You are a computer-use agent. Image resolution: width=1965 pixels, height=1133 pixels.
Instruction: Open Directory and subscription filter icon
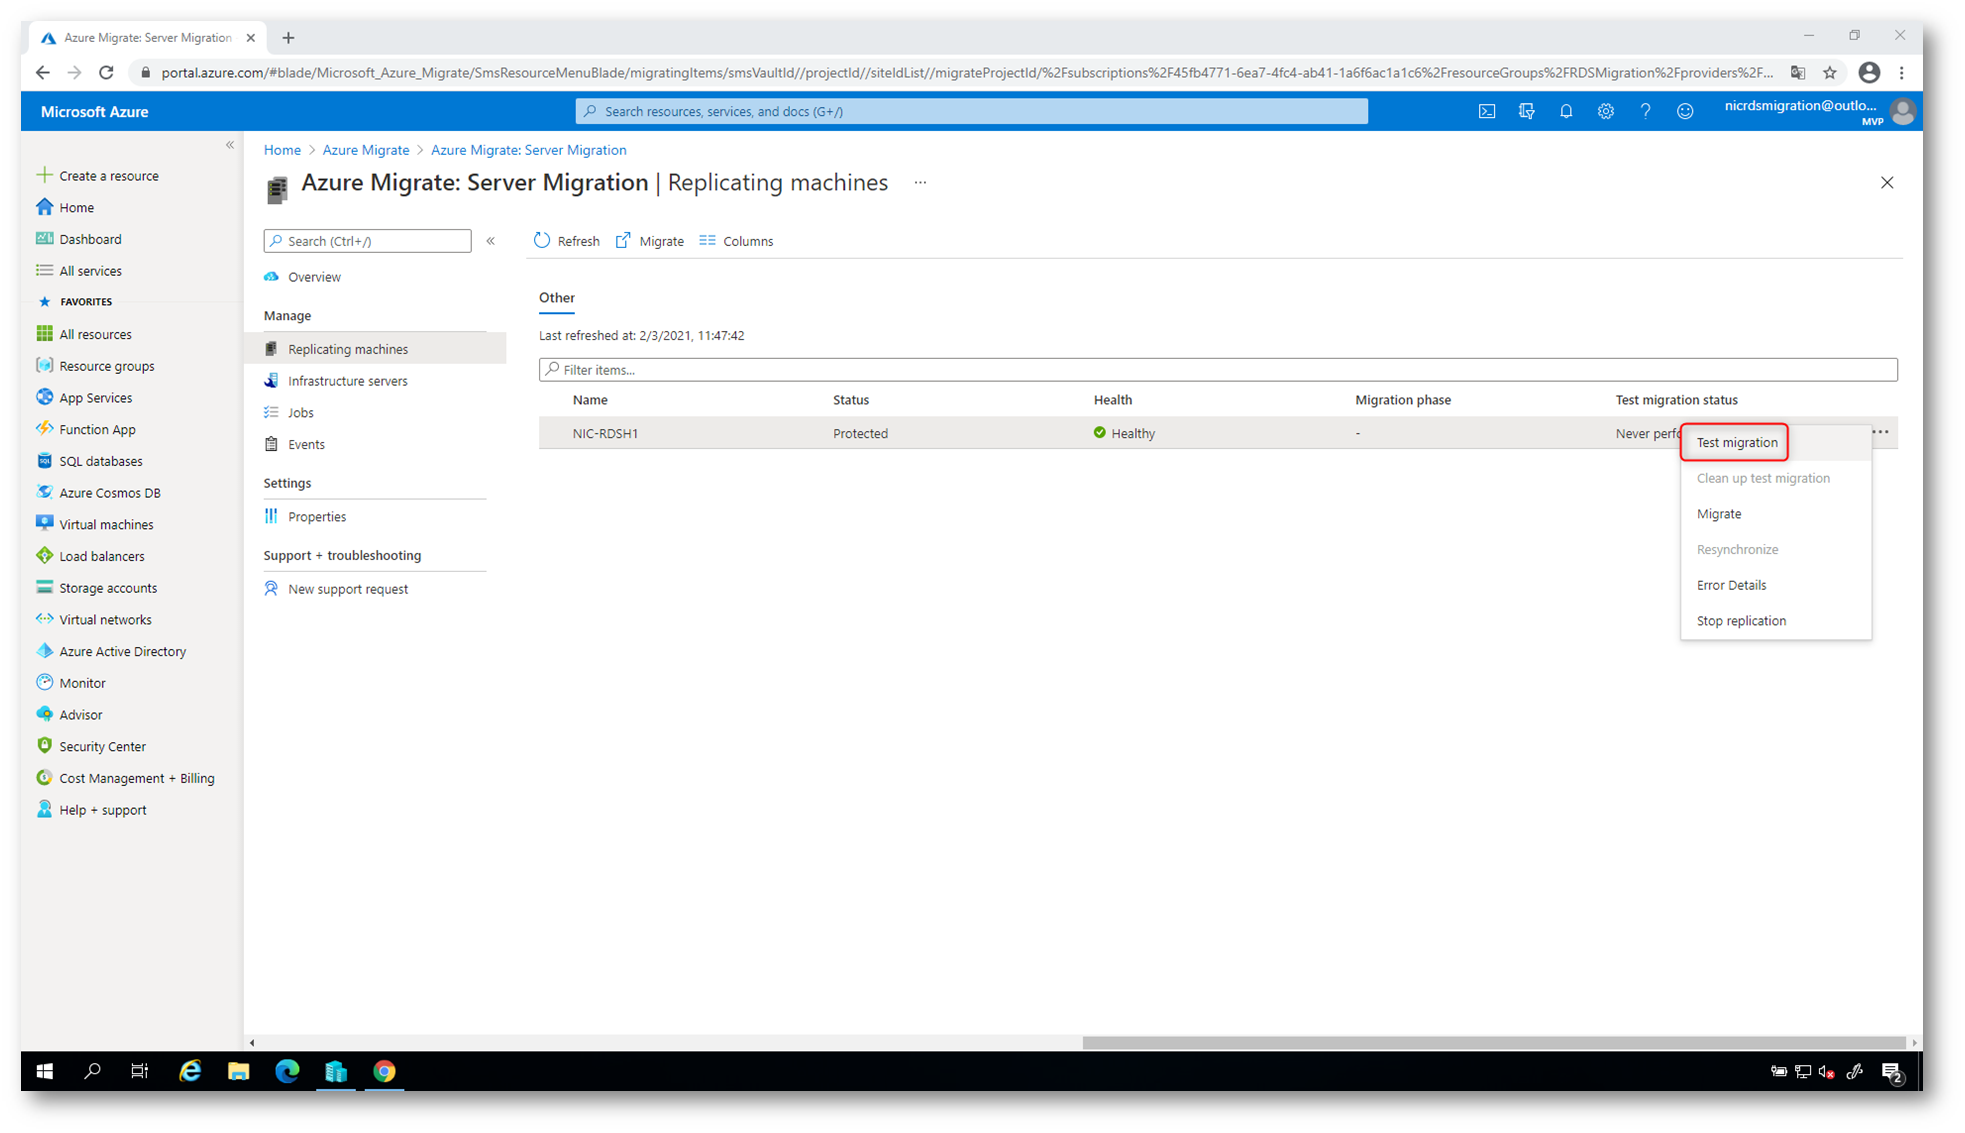[x=1526, y=111]
